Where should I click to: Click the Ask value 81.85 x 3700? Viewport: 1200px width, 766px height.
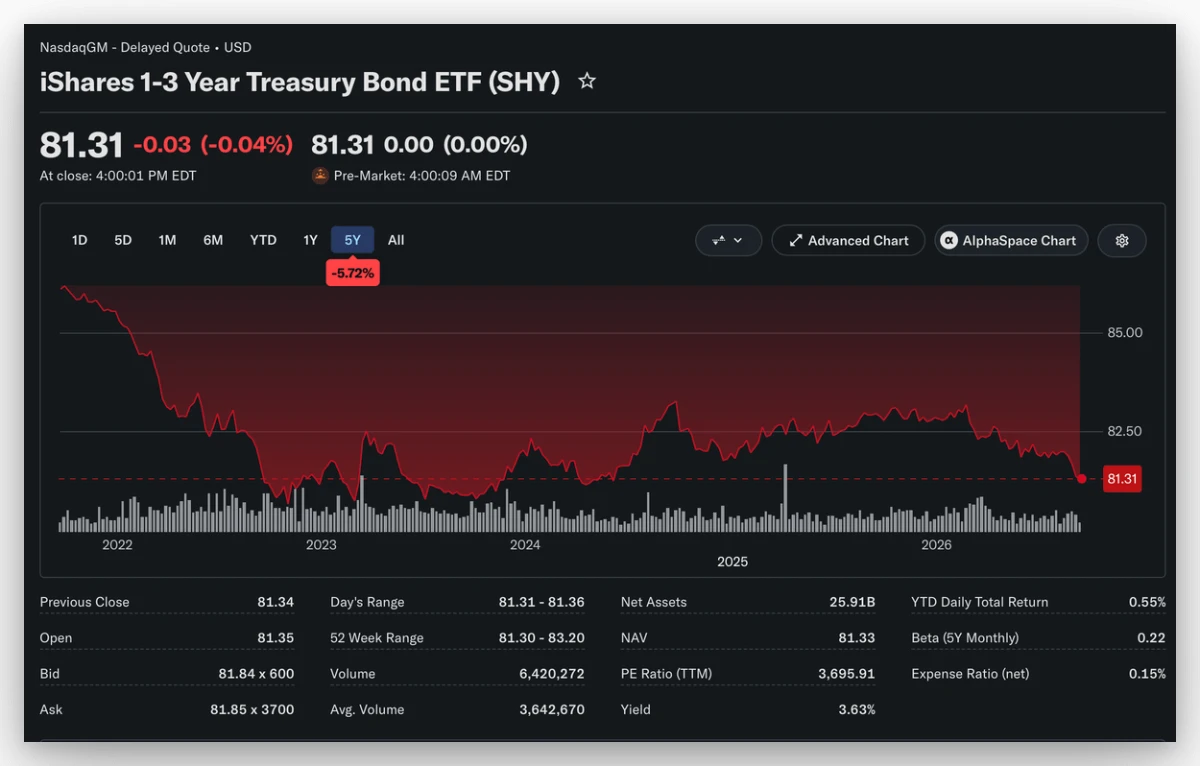[x=252, y=710]
